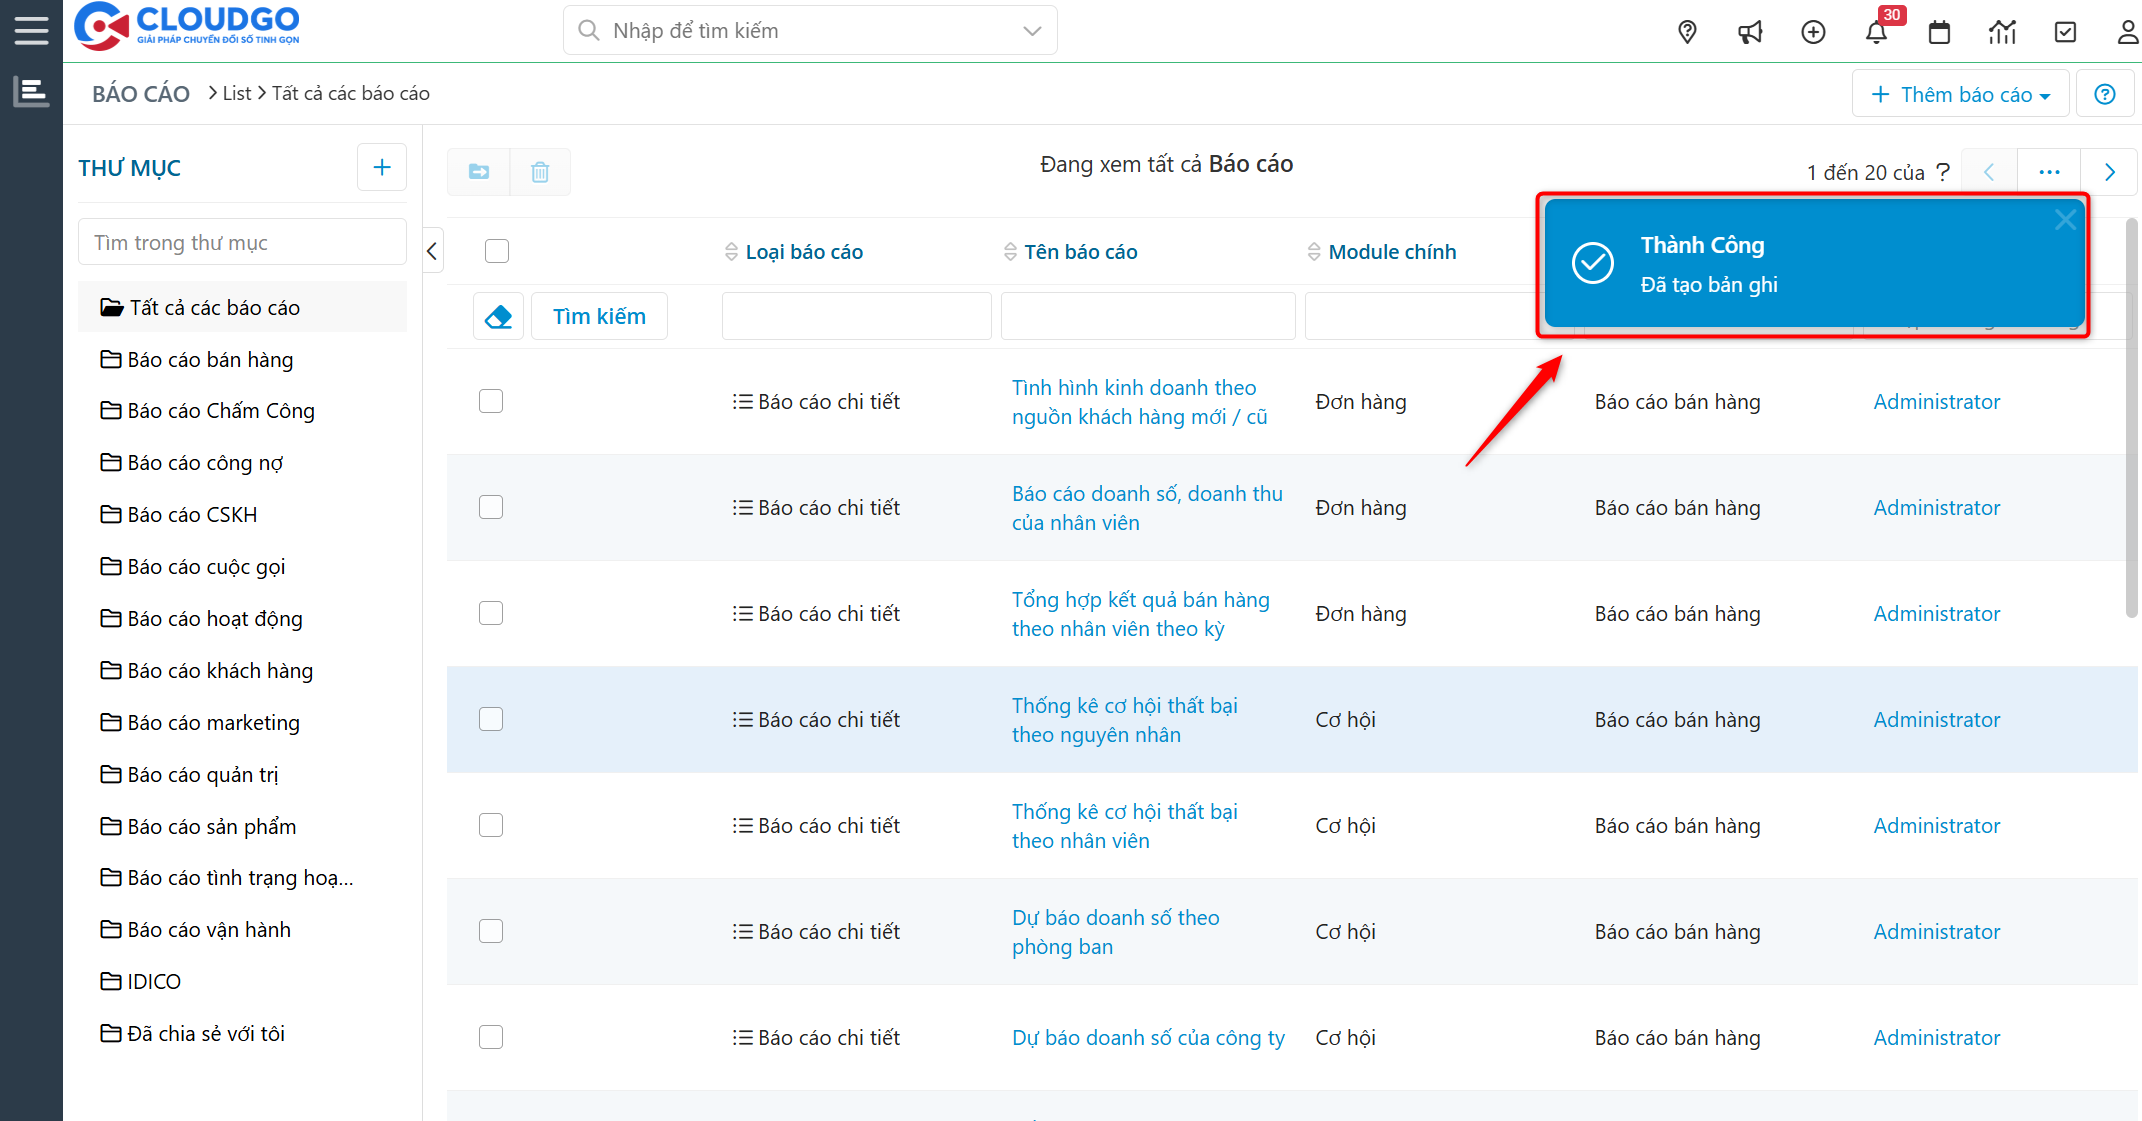
Task: Click the quick create plus circle icon
Action: tap(1813, 32)
